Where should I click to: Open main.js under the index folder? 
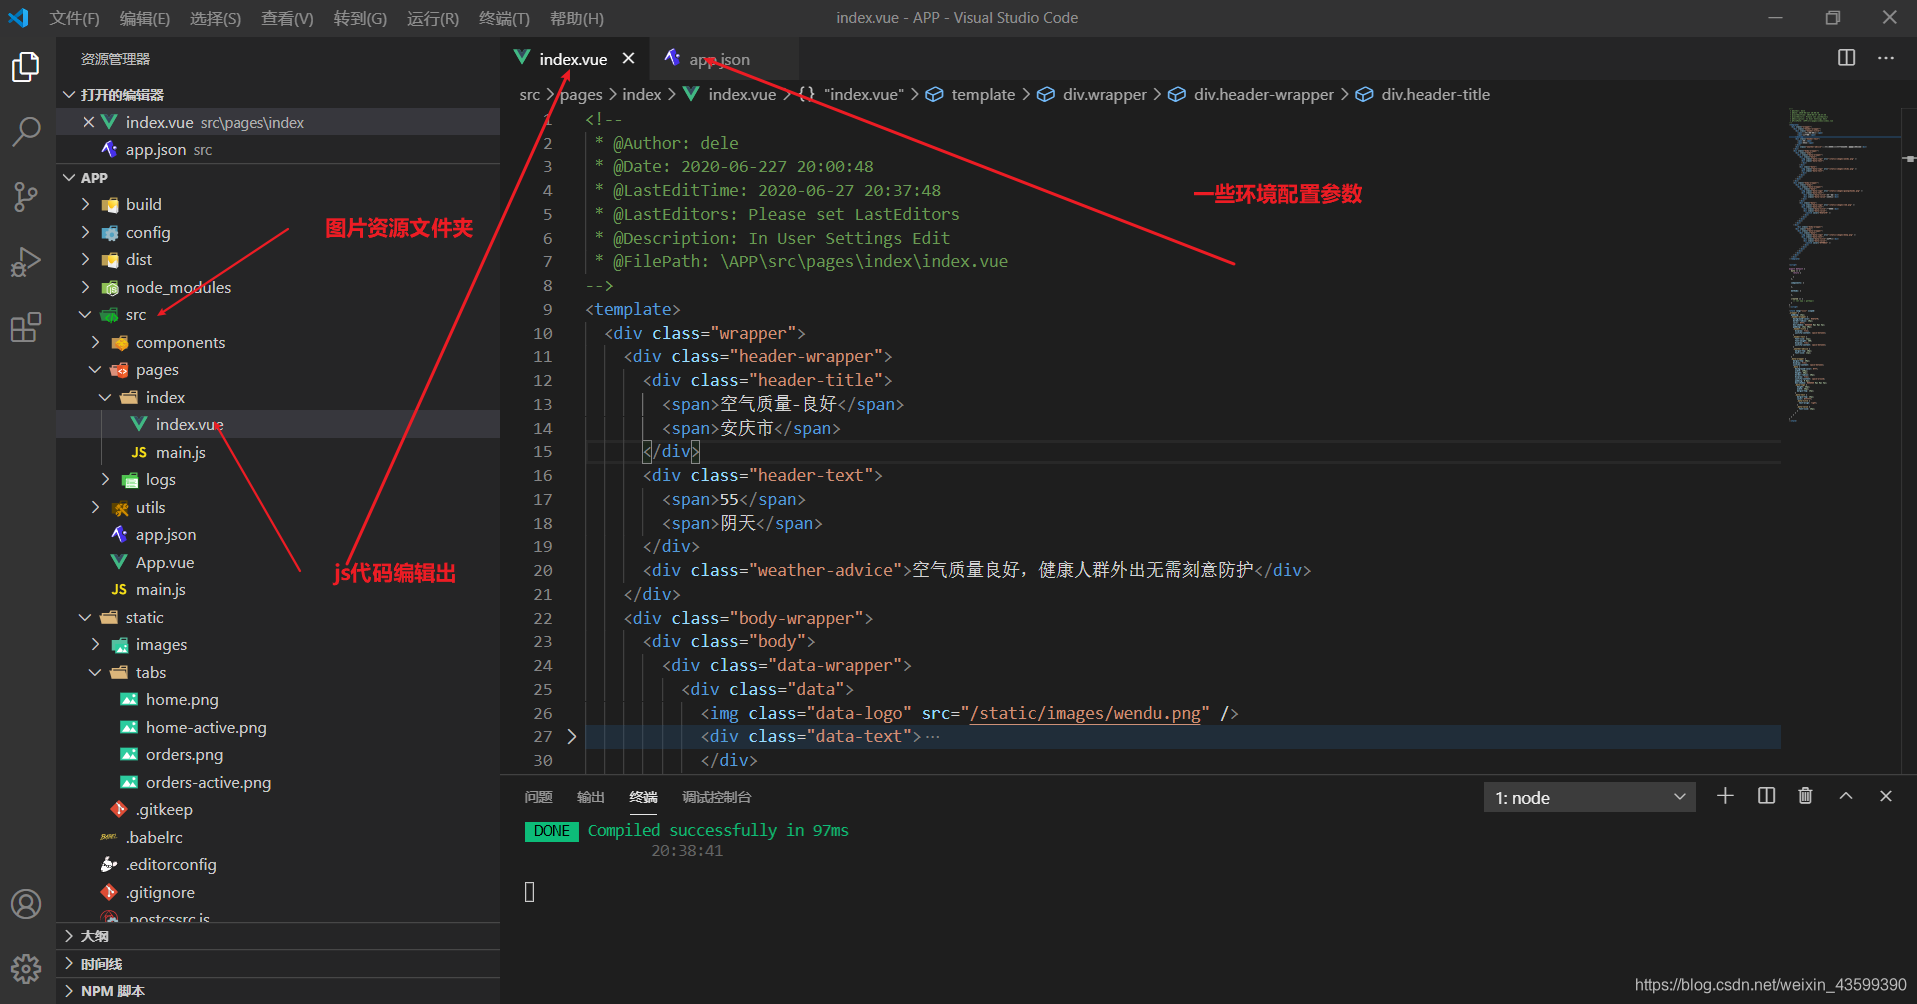[x=278, y=452]
